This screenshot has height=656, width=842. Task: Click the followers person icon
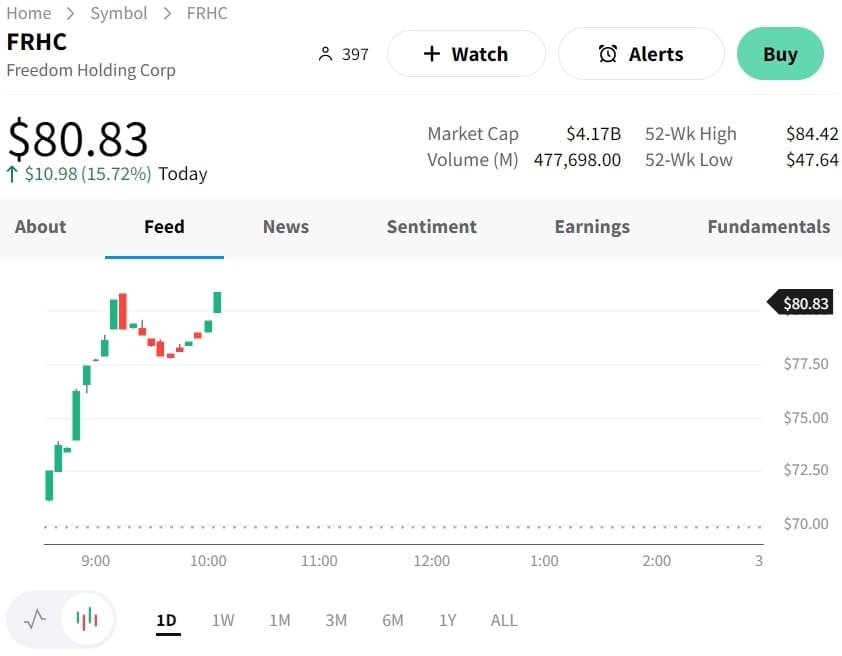[x=324, y=54]
